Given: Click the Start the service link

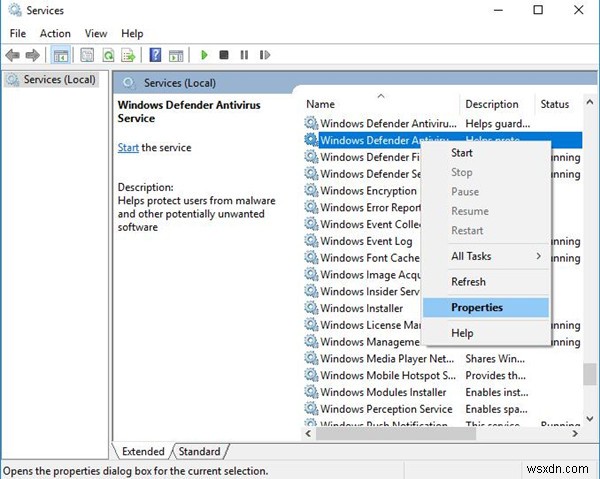Looking at the screenshot, I should (128, 148).
